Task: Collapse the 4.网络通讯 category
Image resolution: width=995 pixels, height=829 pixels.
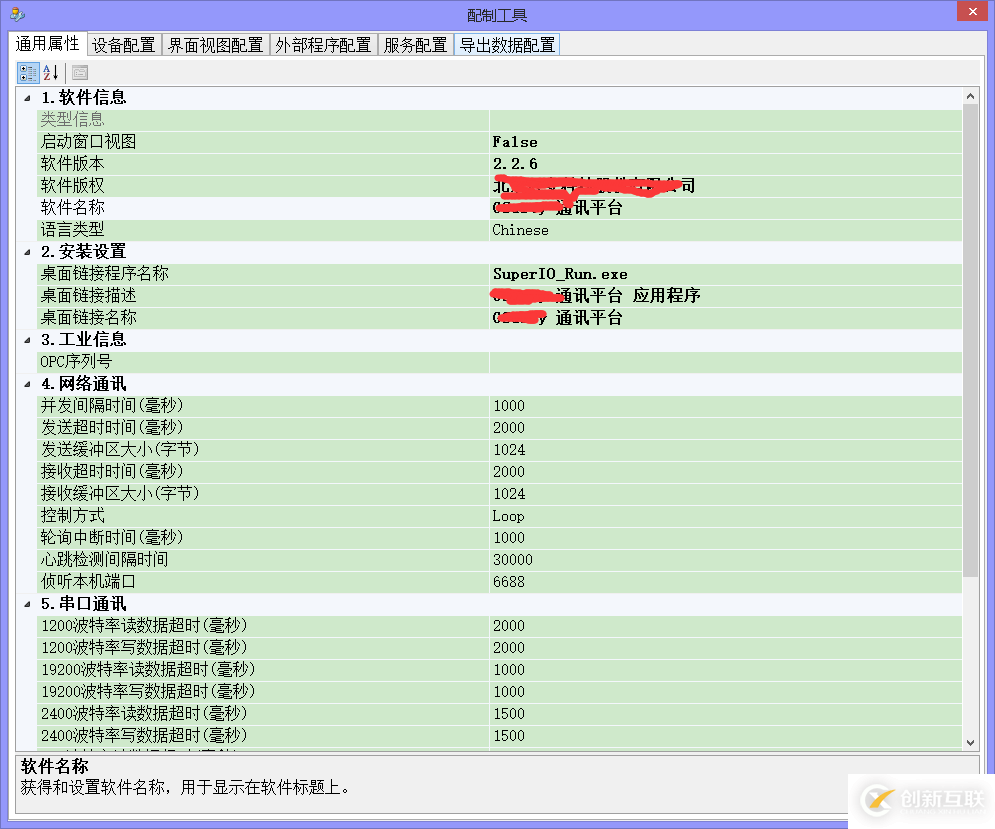Action: tap(27, 384)
